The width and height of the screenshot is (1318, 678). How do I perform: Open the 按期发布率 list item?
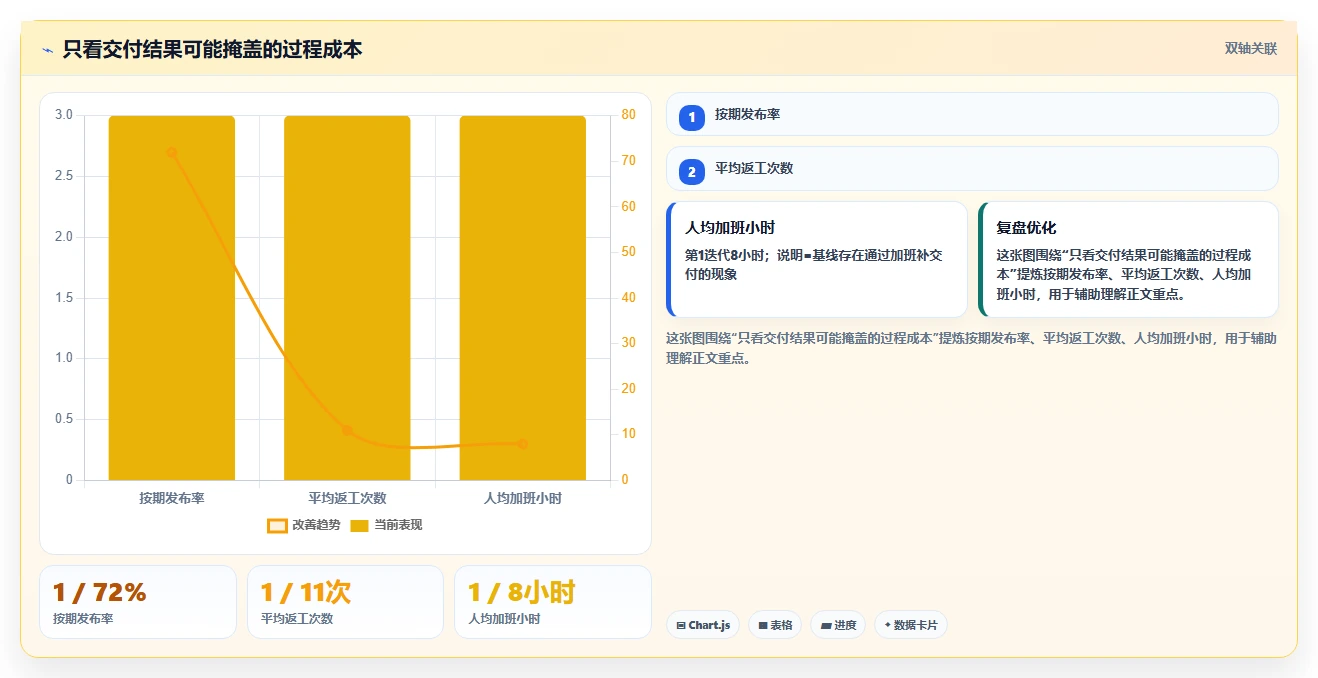click(972, 114)
